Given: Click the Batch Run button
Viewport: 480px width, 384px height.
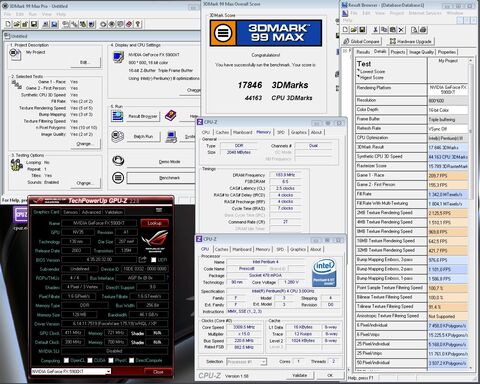Looking at the screenshot, I should 143,136.
